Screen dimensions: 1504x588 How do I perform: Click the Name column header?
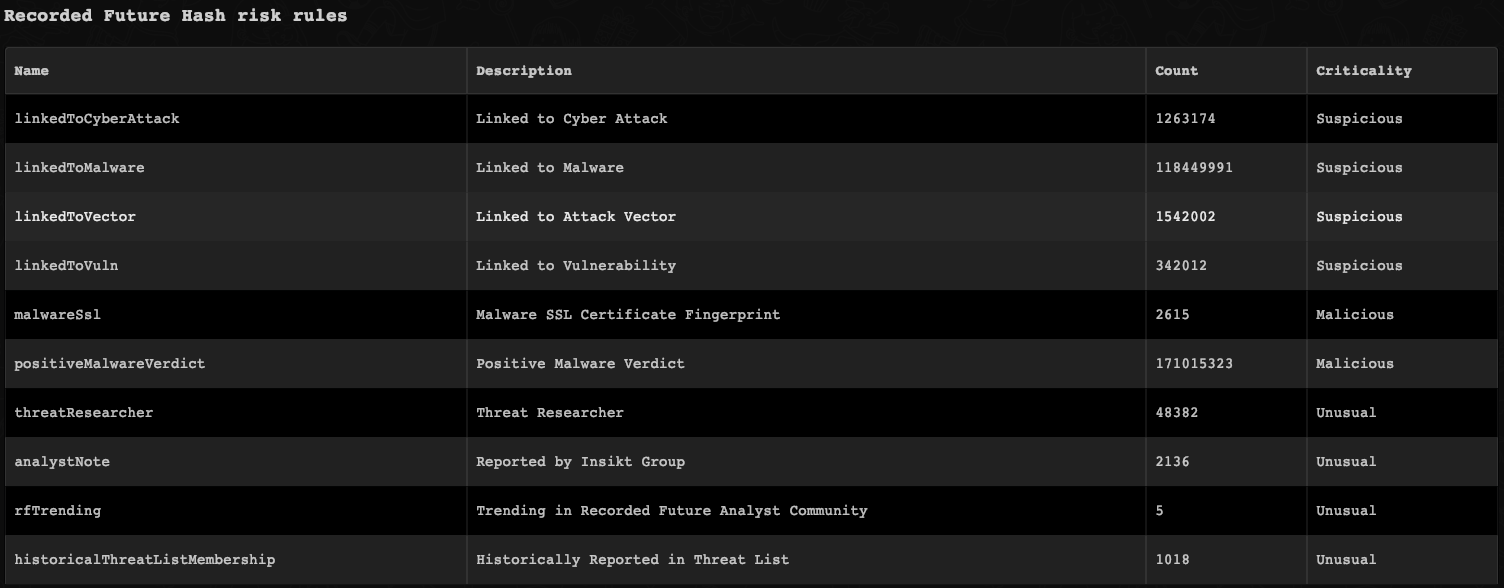pos(32,71)
